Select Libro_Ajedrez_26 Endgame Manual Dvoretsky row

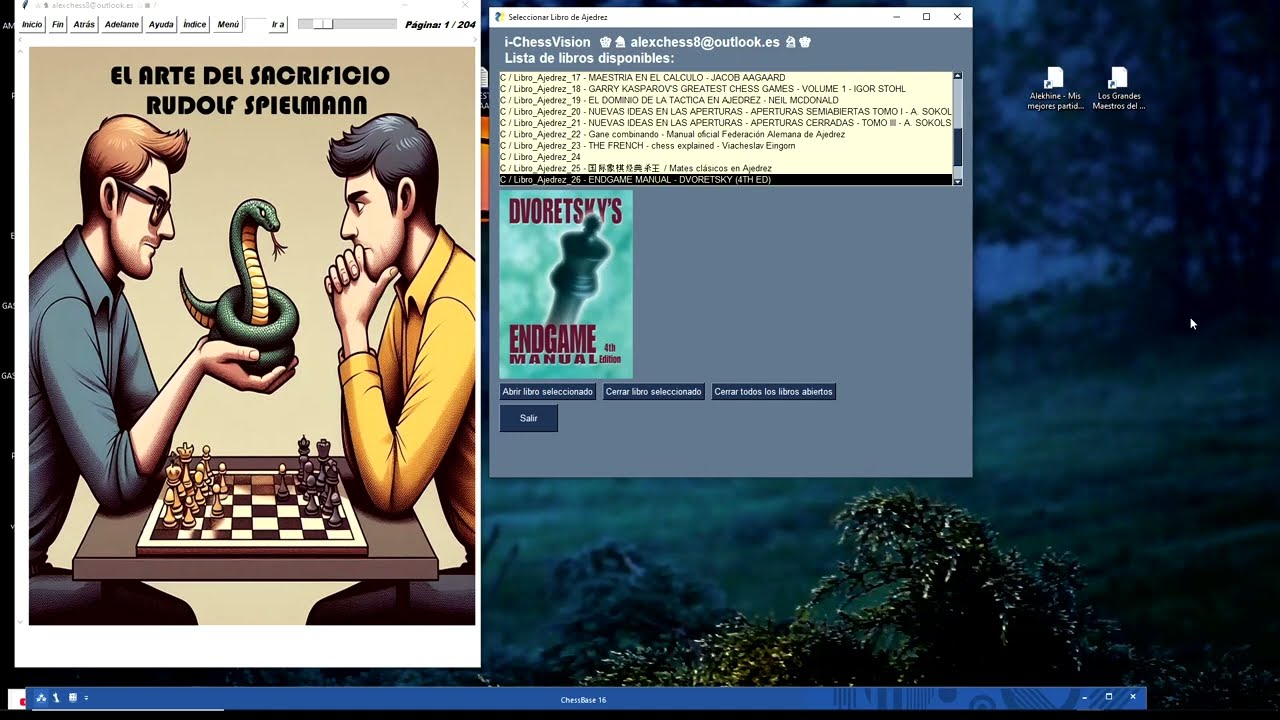pos(726,180)
